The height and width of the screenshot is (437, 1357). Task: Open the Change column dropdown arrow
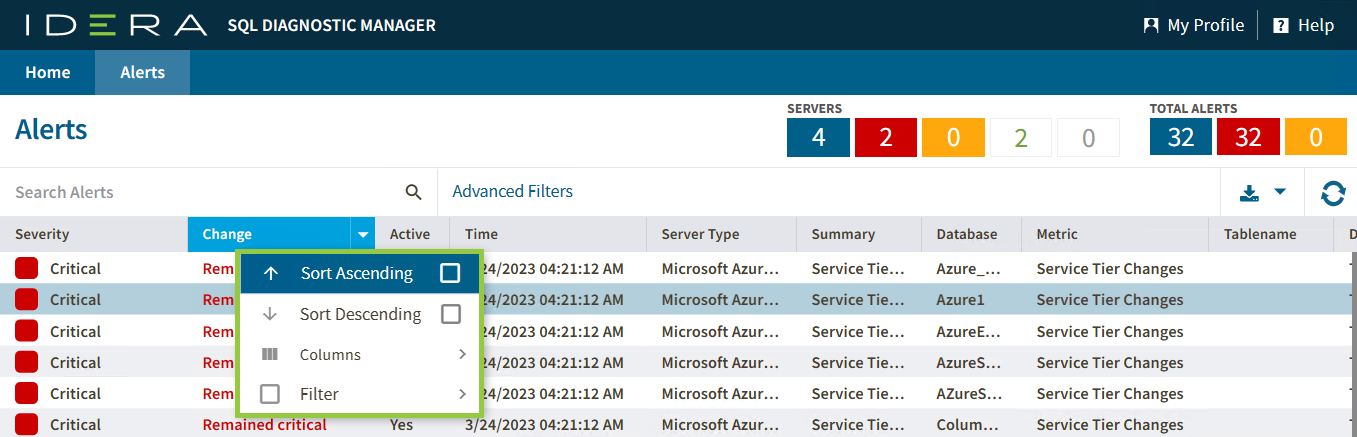[x=362, y=235]
